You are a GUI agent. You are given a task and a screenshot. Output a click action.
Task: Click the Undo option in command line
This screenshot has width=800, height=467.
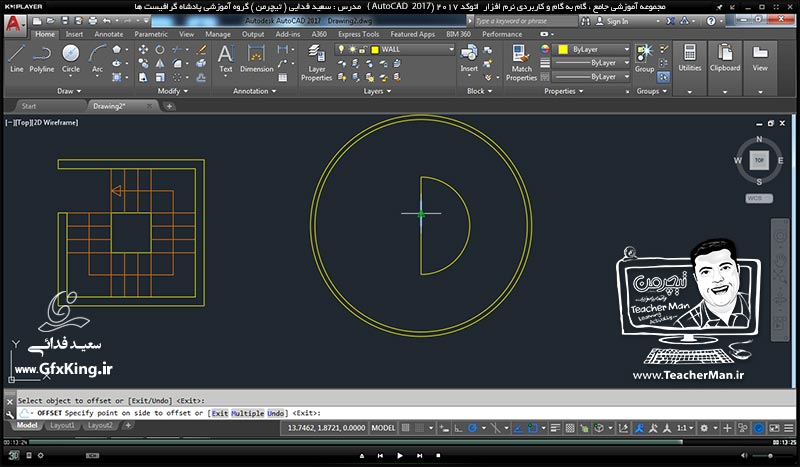pyautogui.click(x=276, y=413)
